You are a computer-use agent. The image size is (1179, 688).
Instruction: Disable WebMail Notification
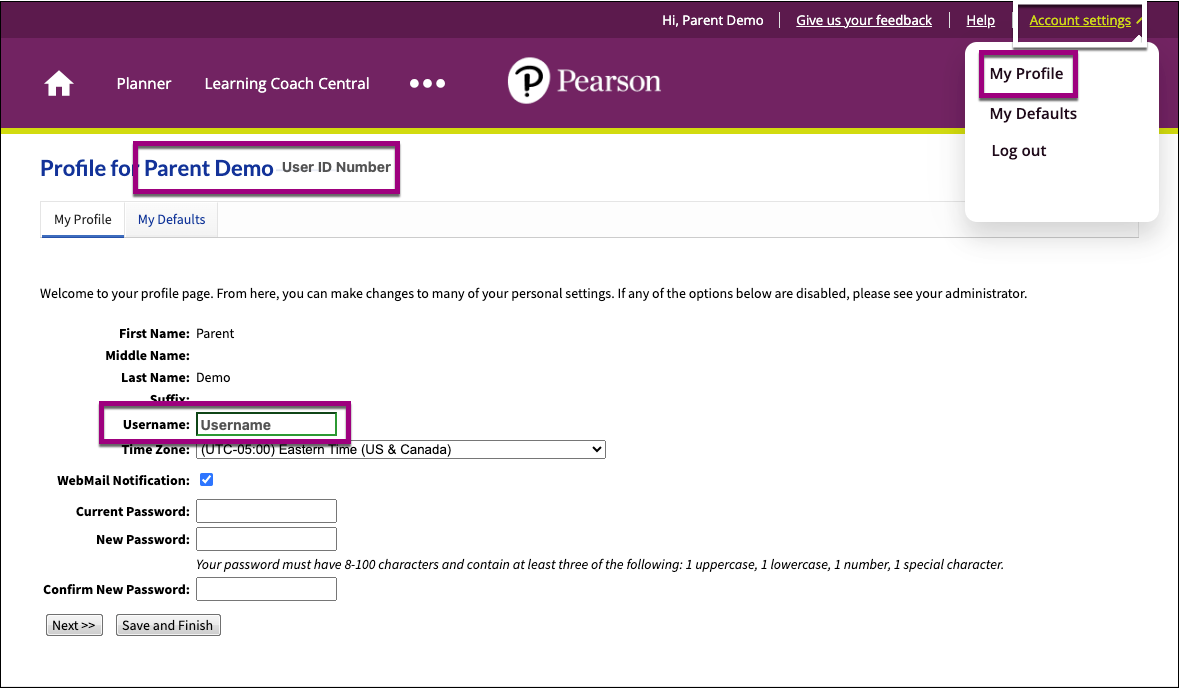pyautogui.click(x=206, y=479)
